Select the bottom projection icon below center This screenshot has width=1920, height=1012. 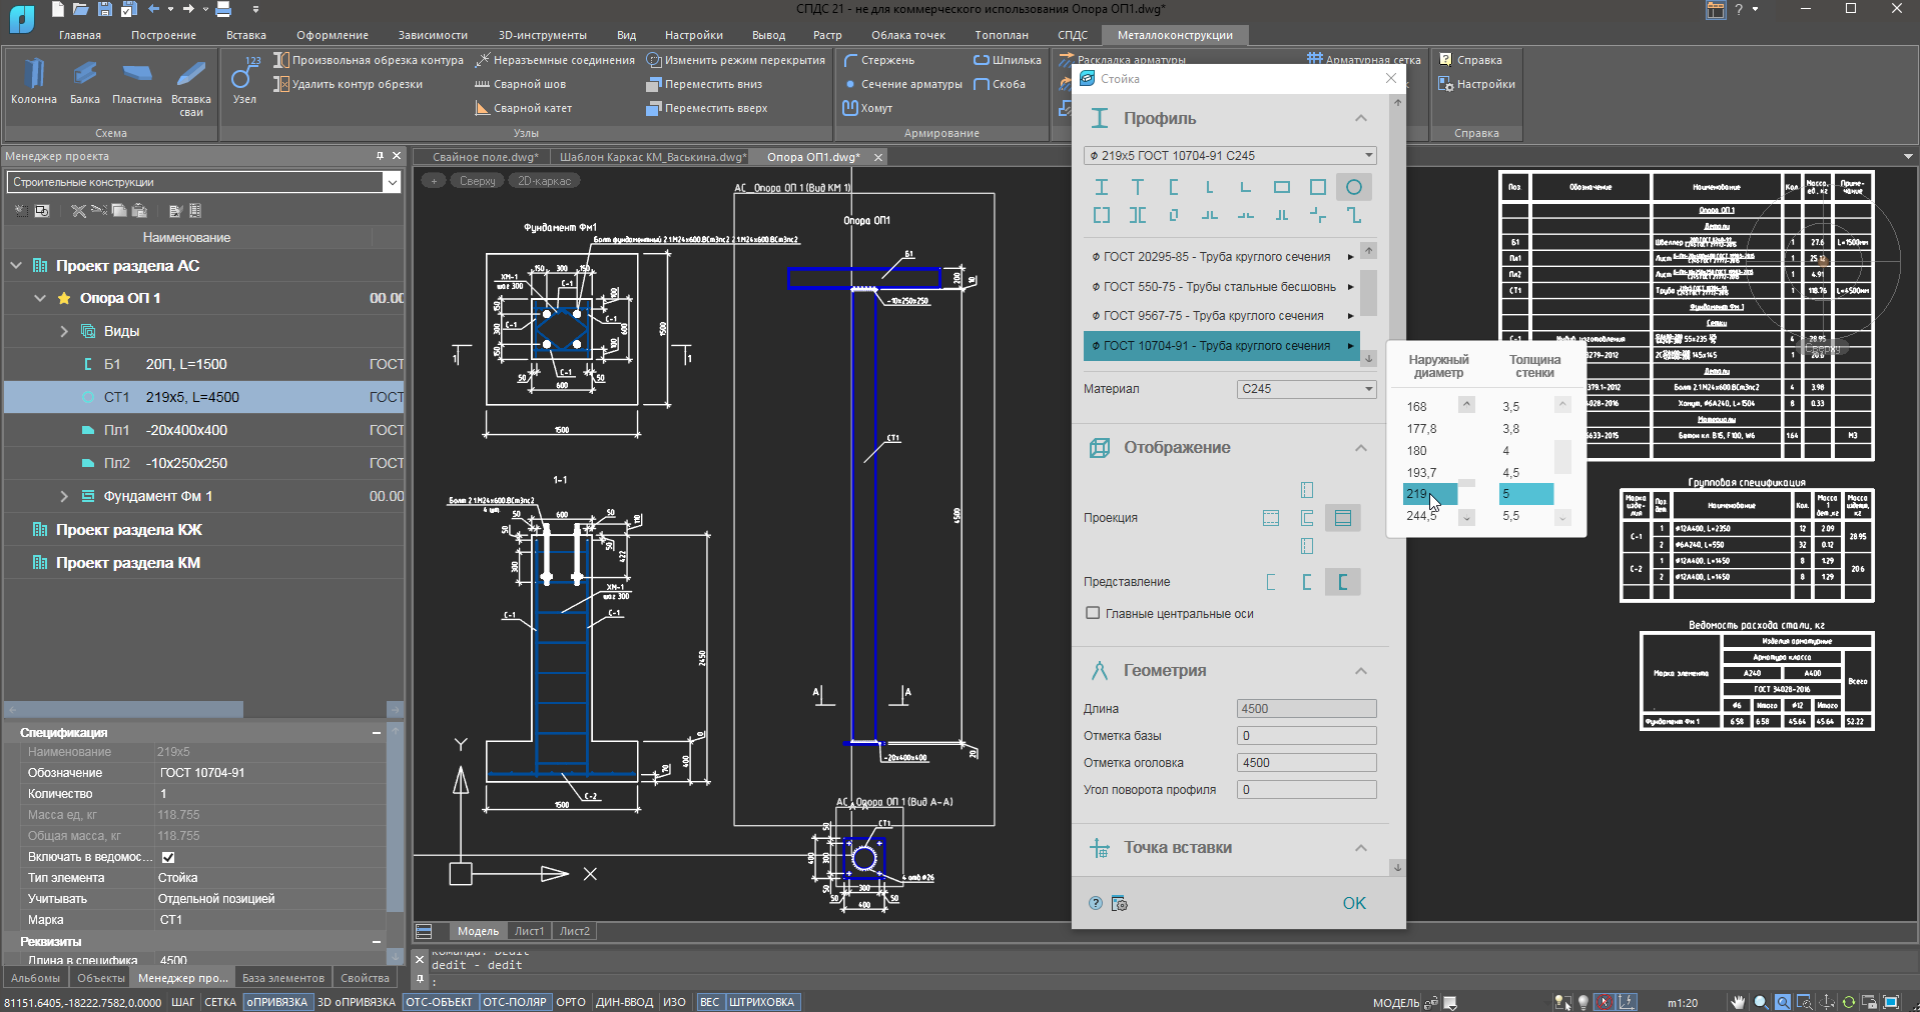point(1307,546)
